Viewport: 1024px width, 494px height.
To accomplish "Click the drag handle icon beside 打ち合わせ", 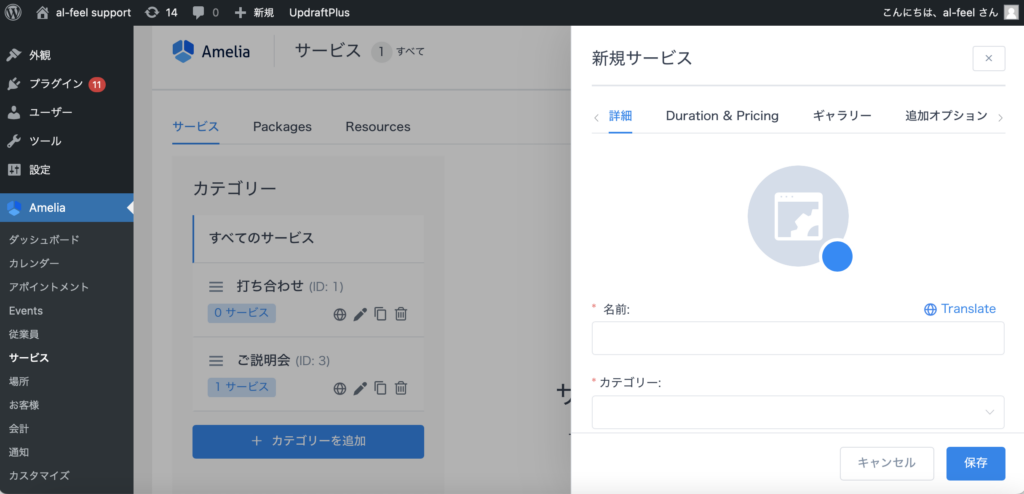I will point(216,287).
